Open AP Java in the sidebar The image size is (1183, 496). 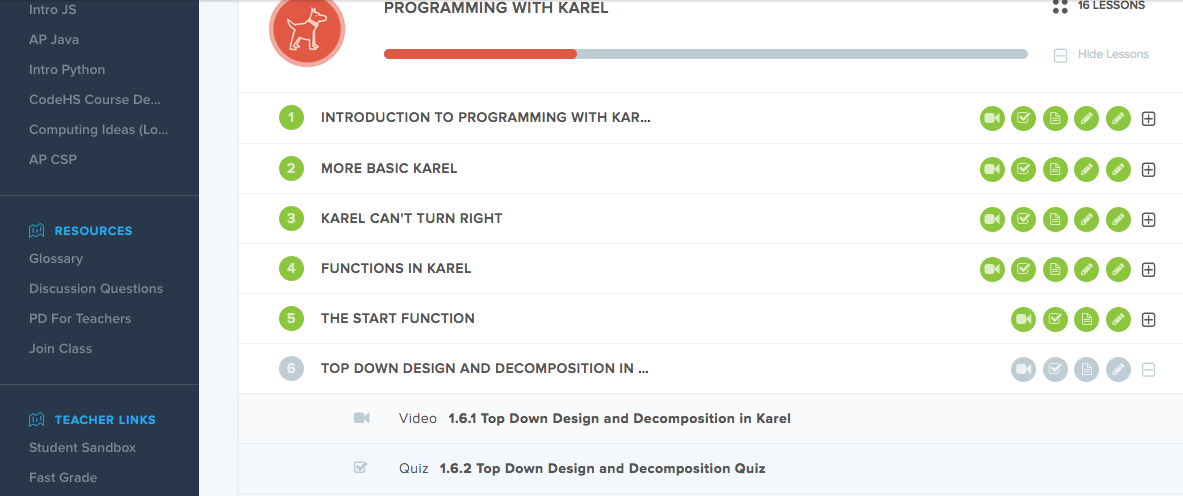click(54, 40)
